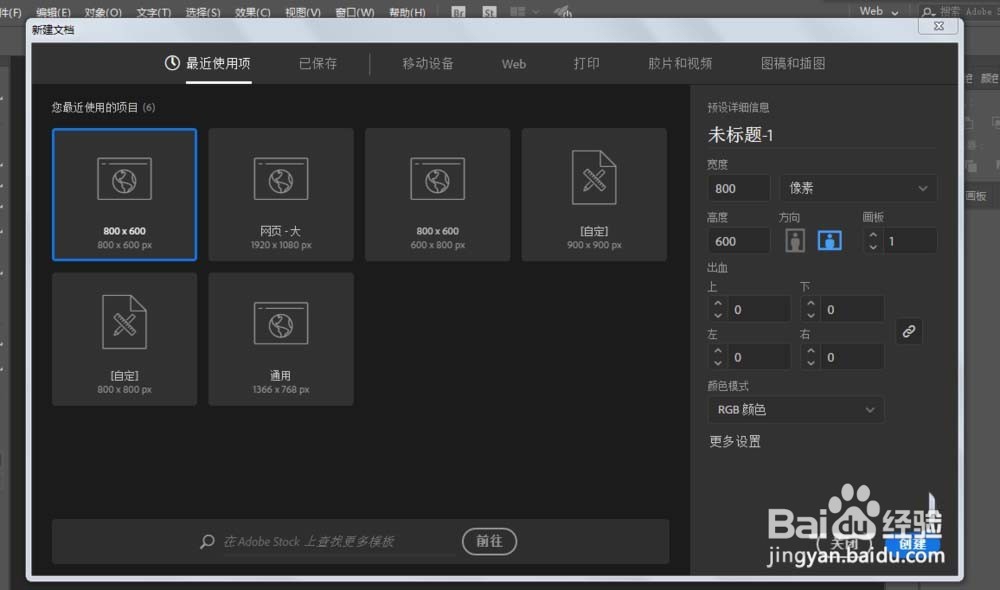Open the RGB 颜色 color mode dropdown
Image resolution: width=1000 pixels, height=590 pixels.
coord(796,409)
